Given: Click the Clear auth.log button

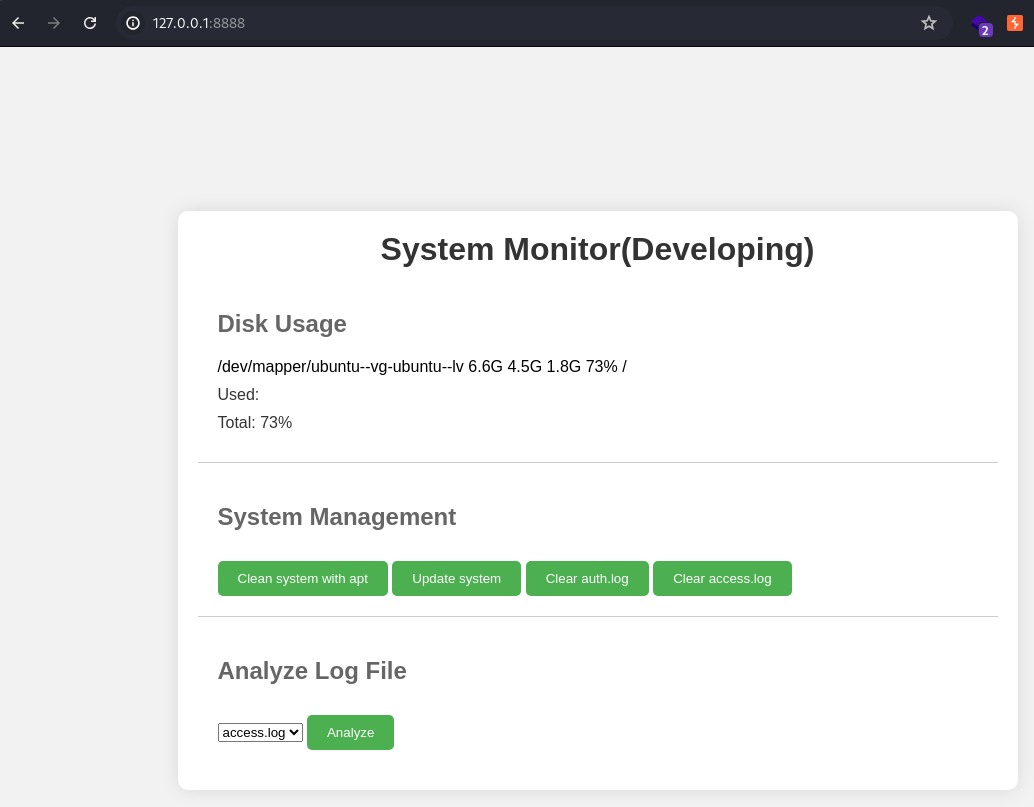Looking at the screenshot, I should [587, 578].
